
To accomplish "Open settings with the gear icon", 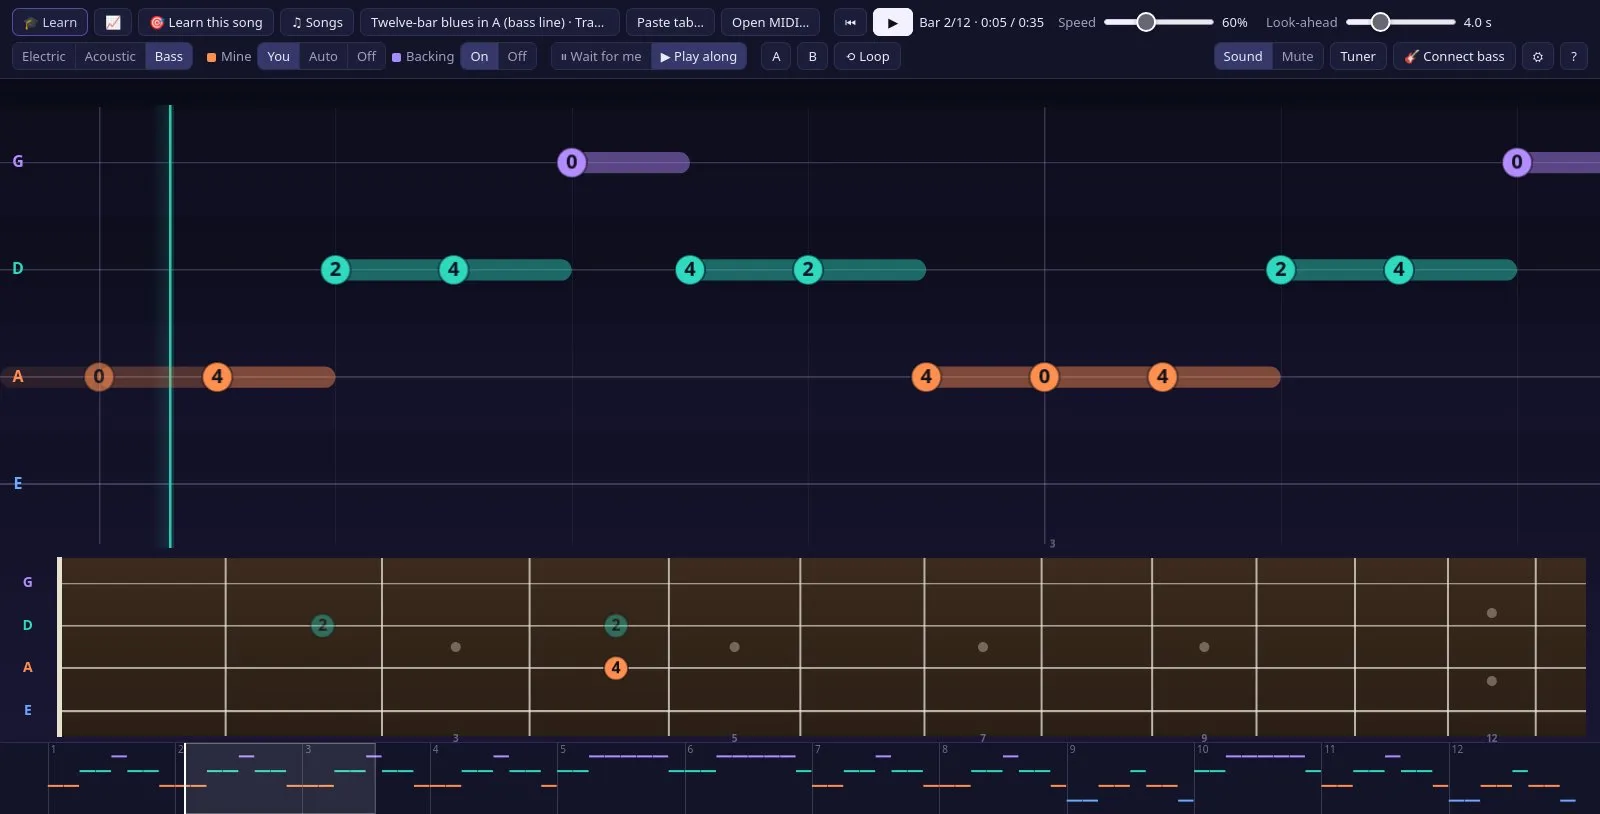I will [x=1538, y=56].
